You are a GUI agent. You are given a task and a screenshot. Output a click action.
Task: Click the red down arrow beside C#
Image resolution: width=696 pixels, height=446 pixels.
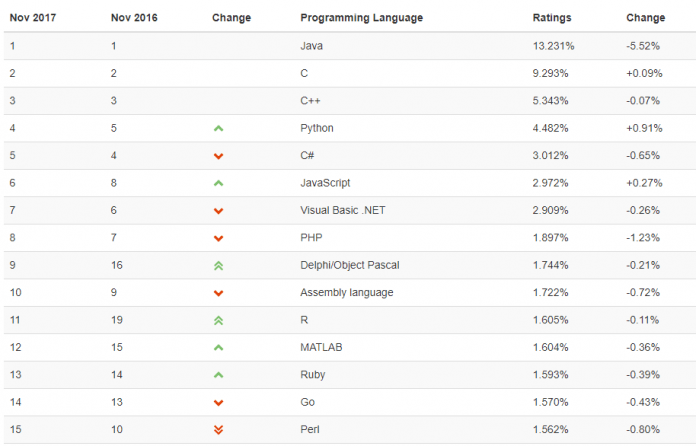(x=218, y=156)
